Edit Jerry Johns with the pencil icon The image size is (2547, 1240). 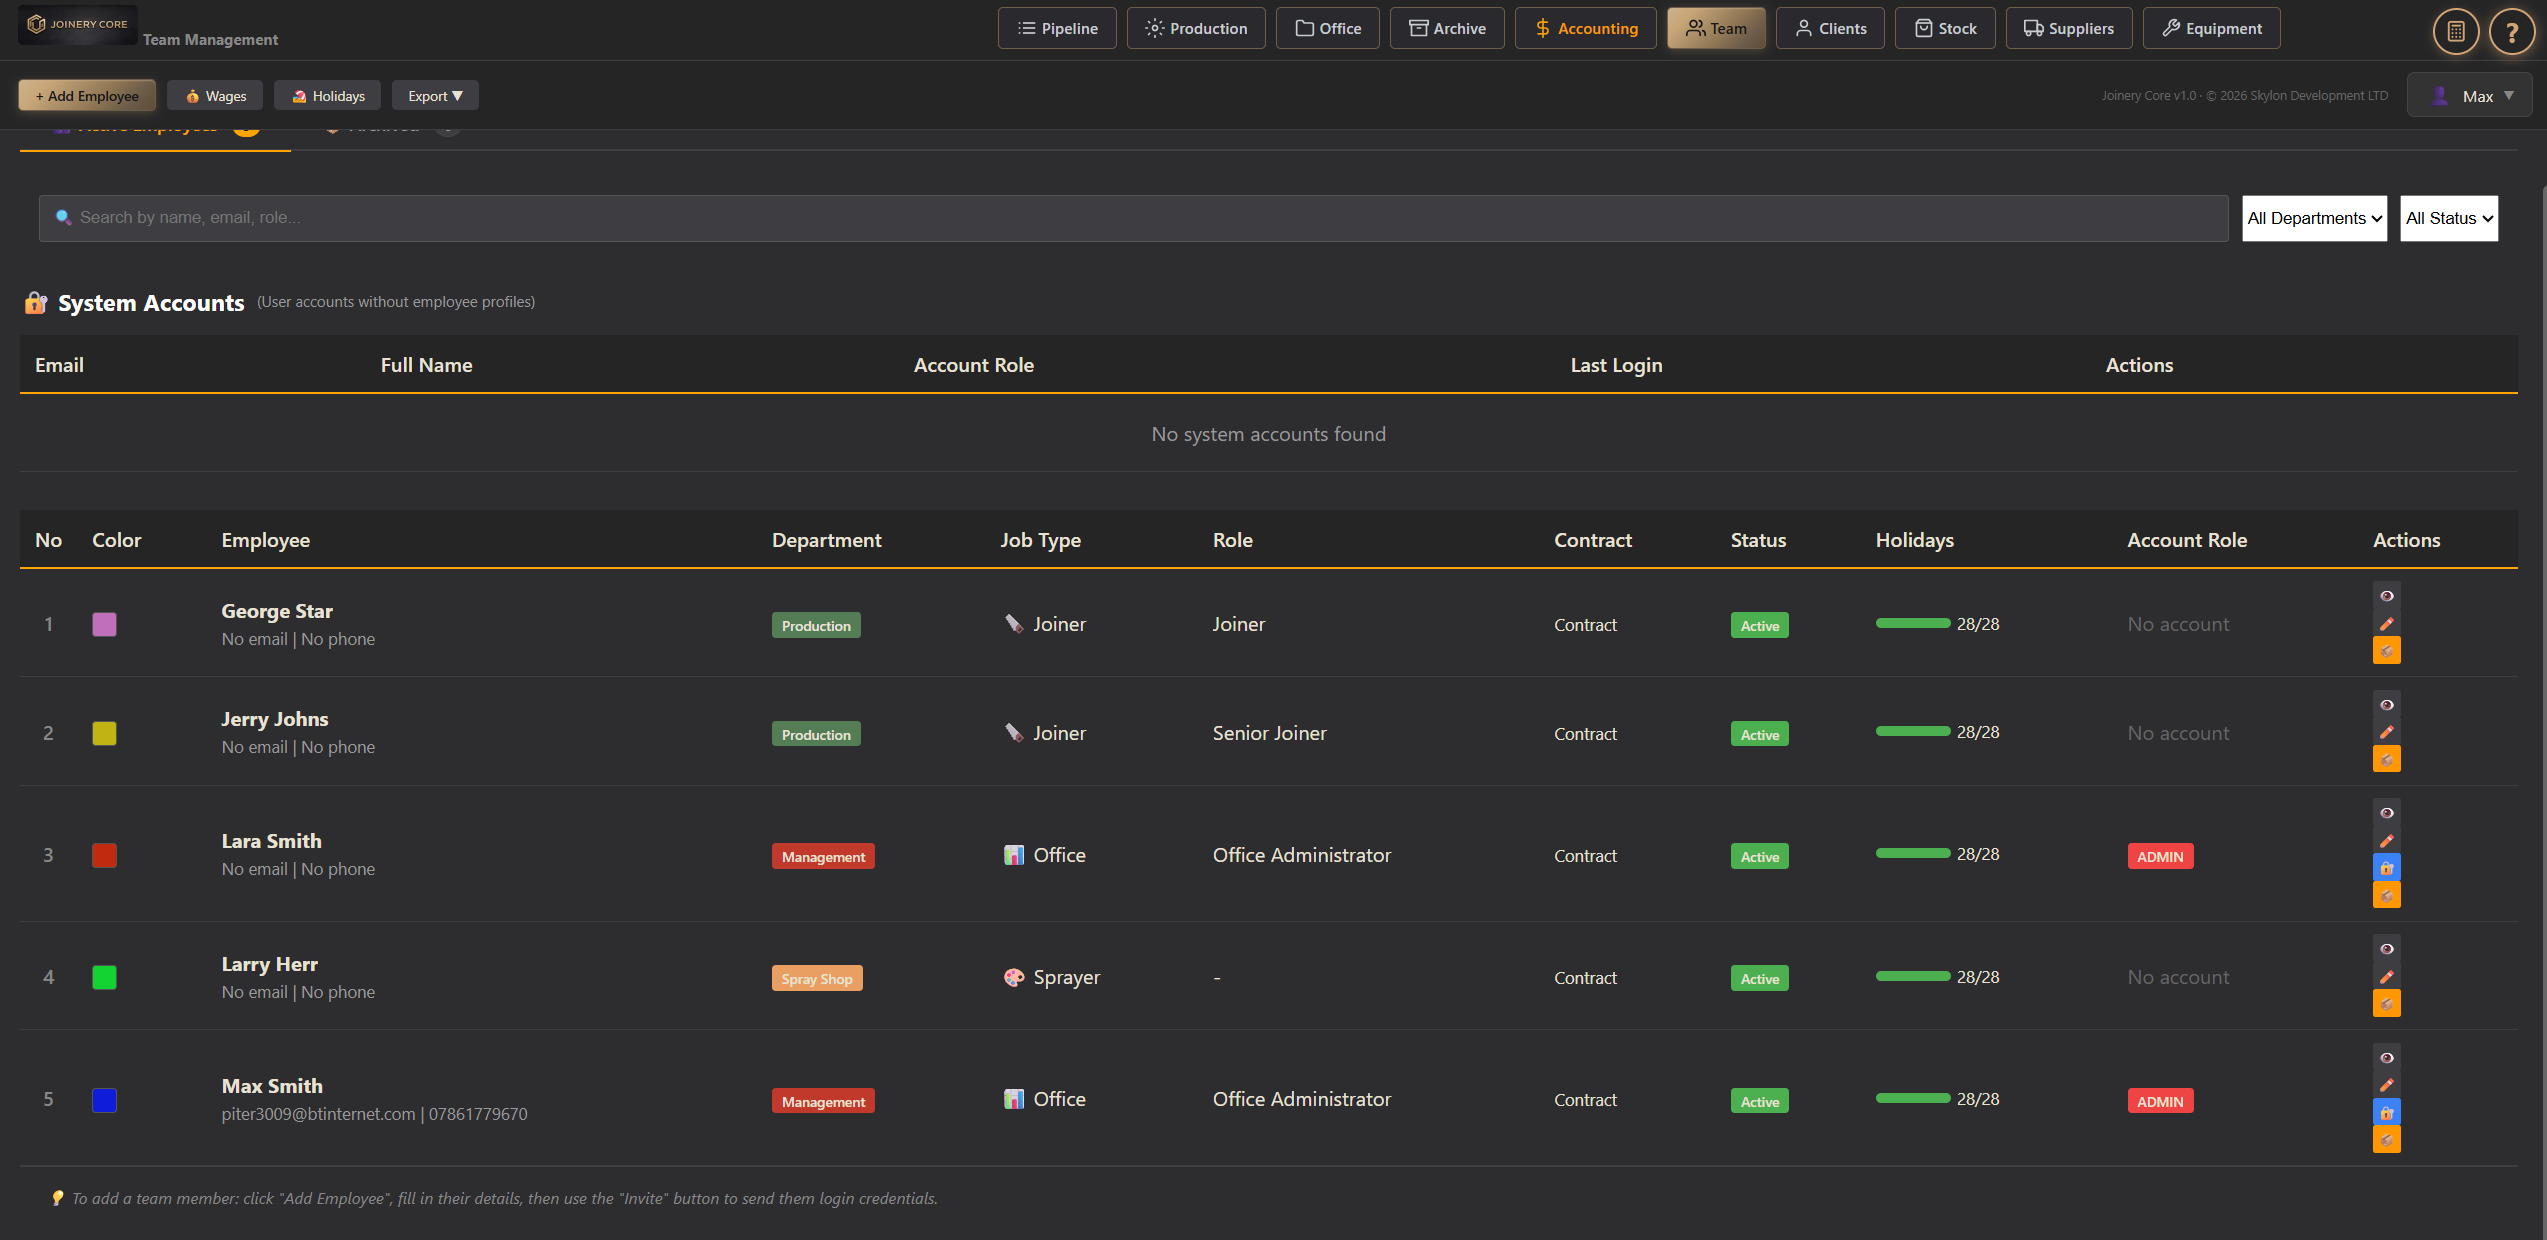pyautogui.click(x=2386, y=732)
